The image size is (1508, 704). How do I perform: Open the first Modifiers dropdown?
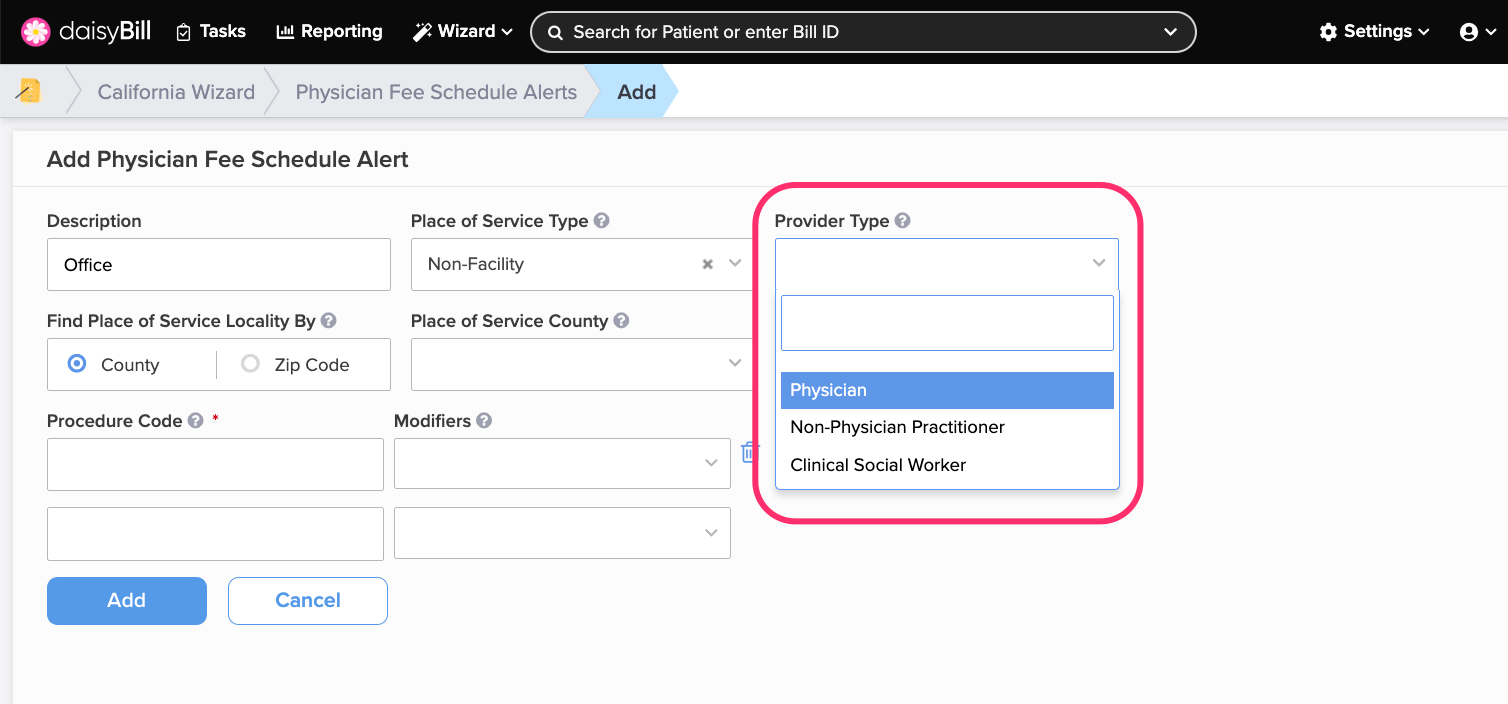pyautogui.click(x=562, y=464)
